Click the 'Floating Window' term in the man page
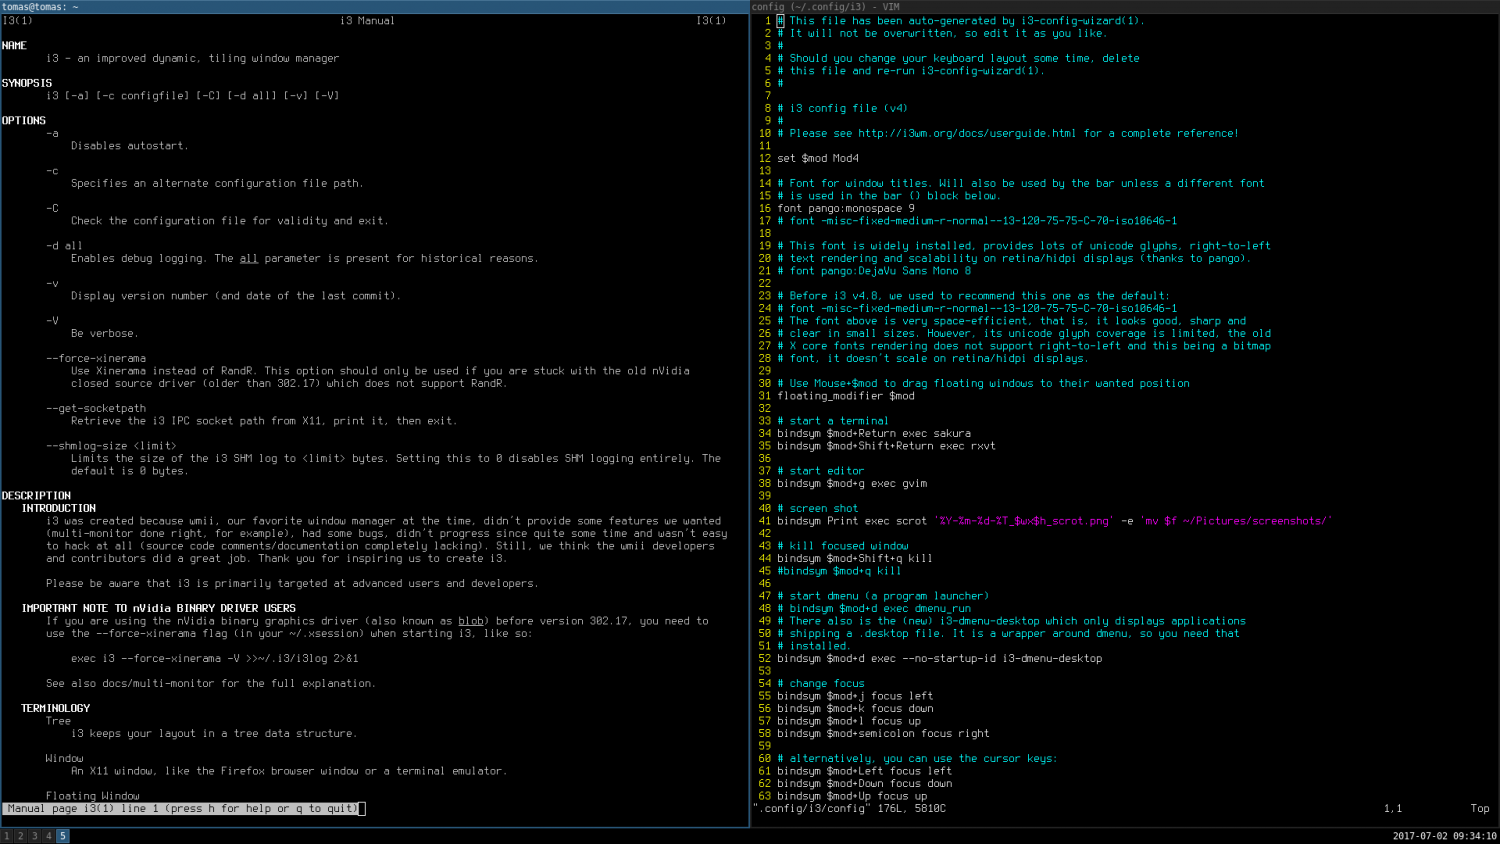Screen dimensions: 1500x844 point(93,796)
